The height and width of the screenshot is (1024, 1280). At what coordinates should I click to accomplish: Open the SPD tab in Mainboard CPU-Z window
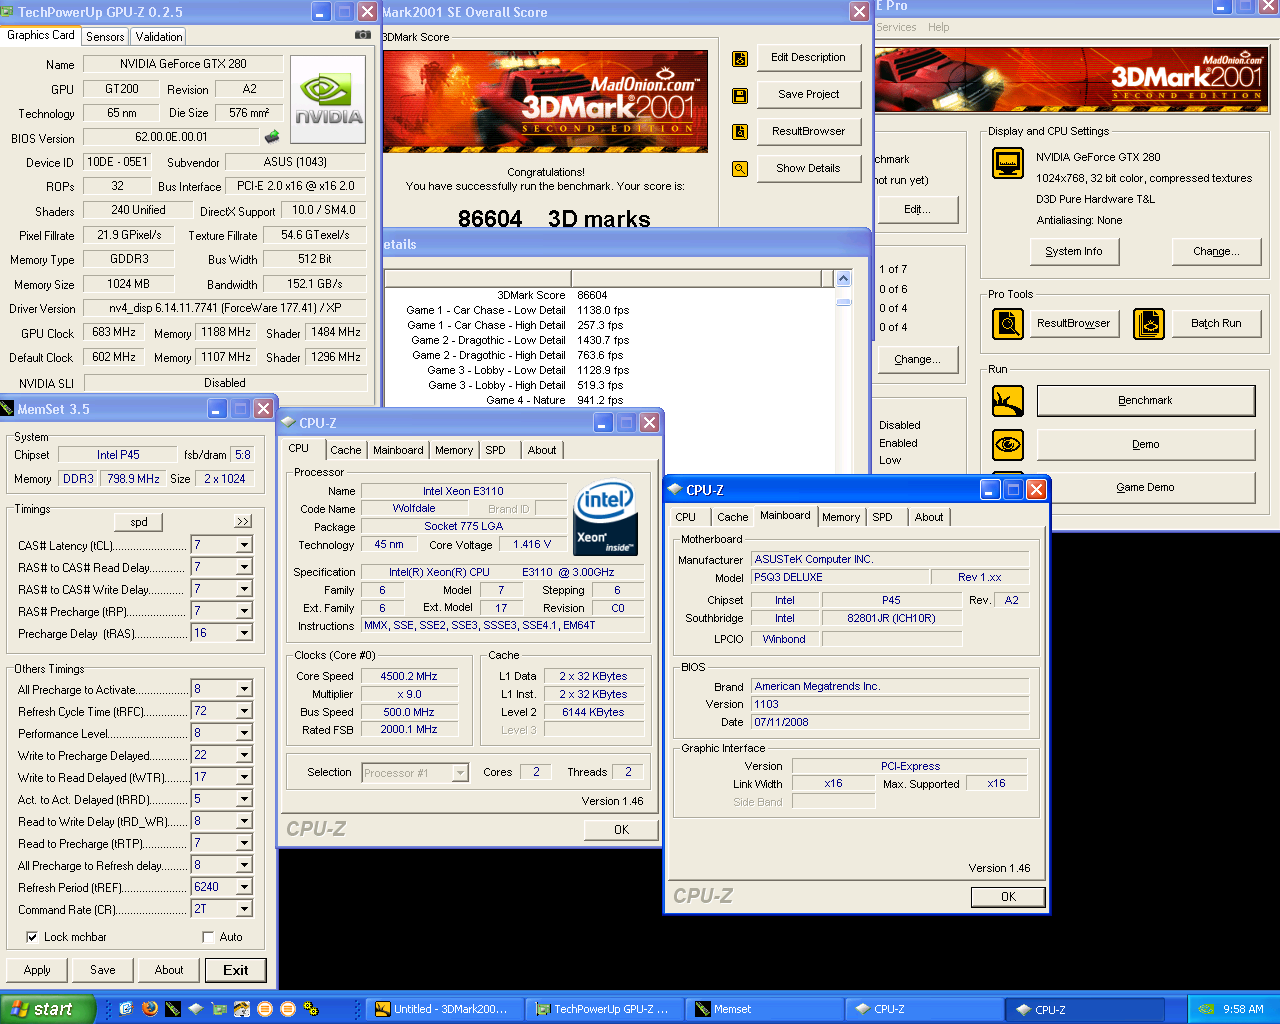882,517
